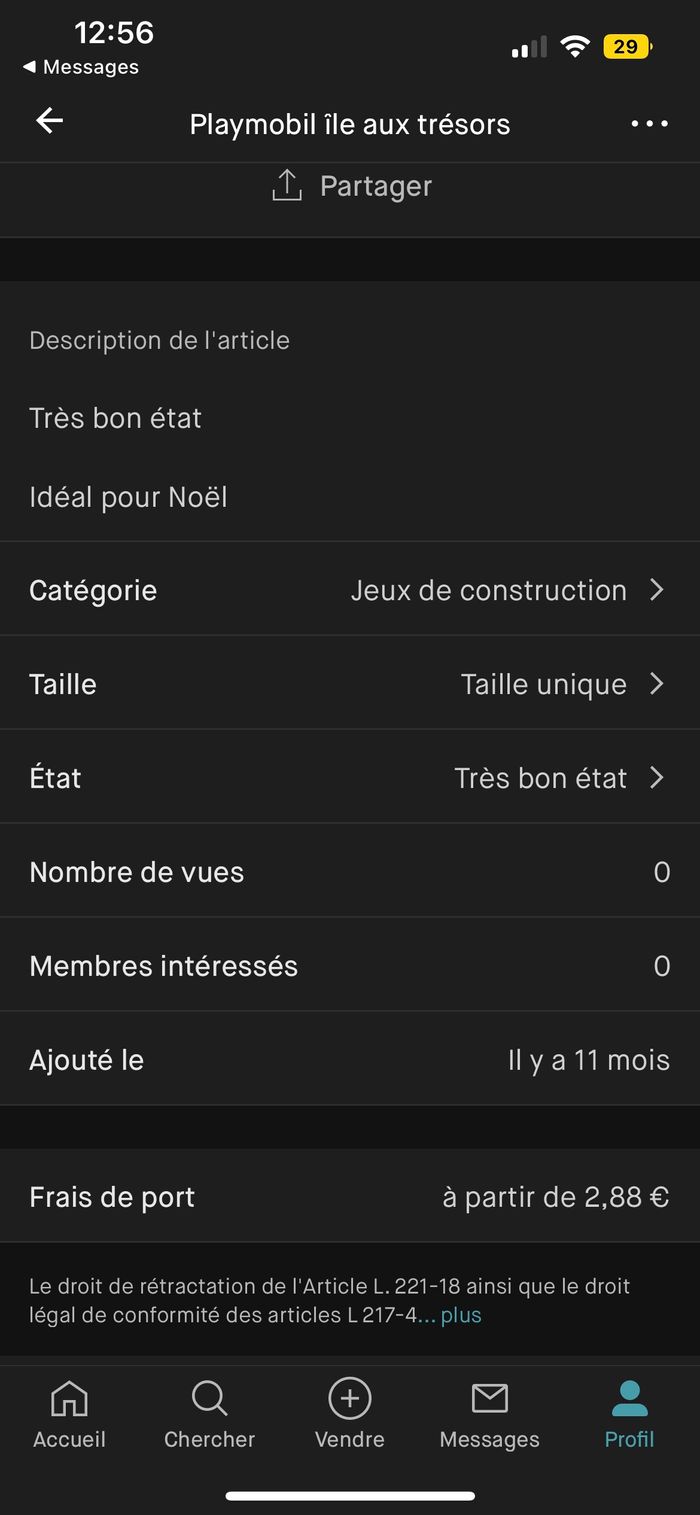Screen dimensions: 700x1515
Task: Tap the Vendre tab label
Action: tap(350, 1439)
